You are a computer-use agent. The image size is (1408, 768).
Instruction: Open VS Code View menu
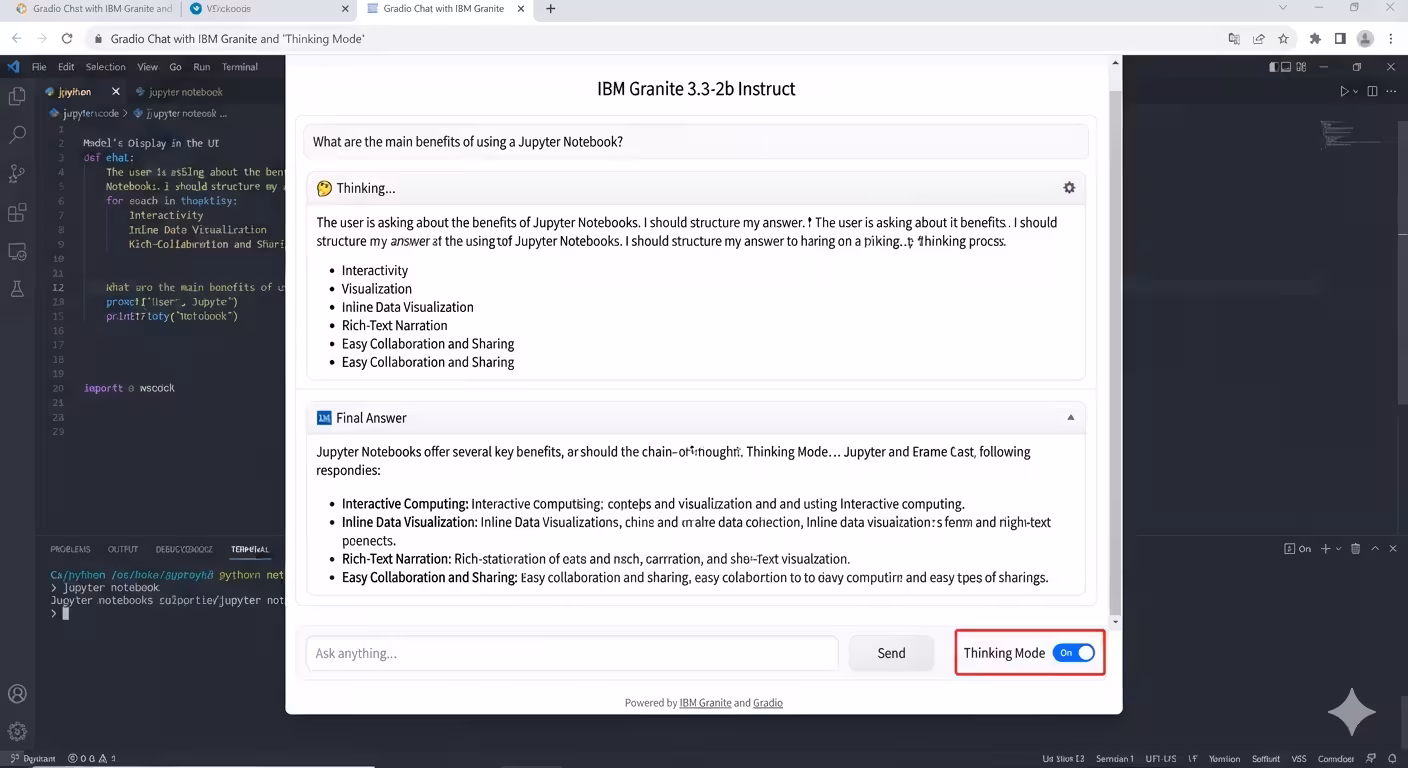pos(147,67)
